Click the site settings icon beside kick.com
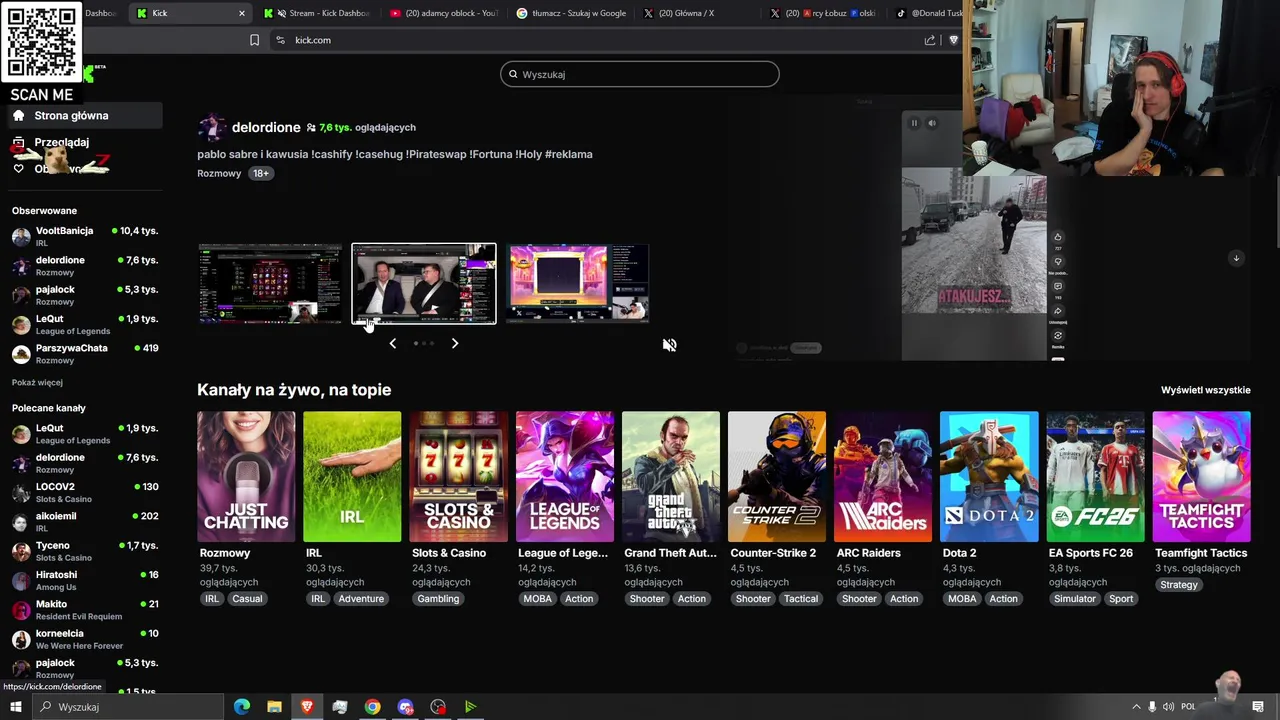Image resolution: width=1280 pixels, height=720 pixels. [280, 40]
